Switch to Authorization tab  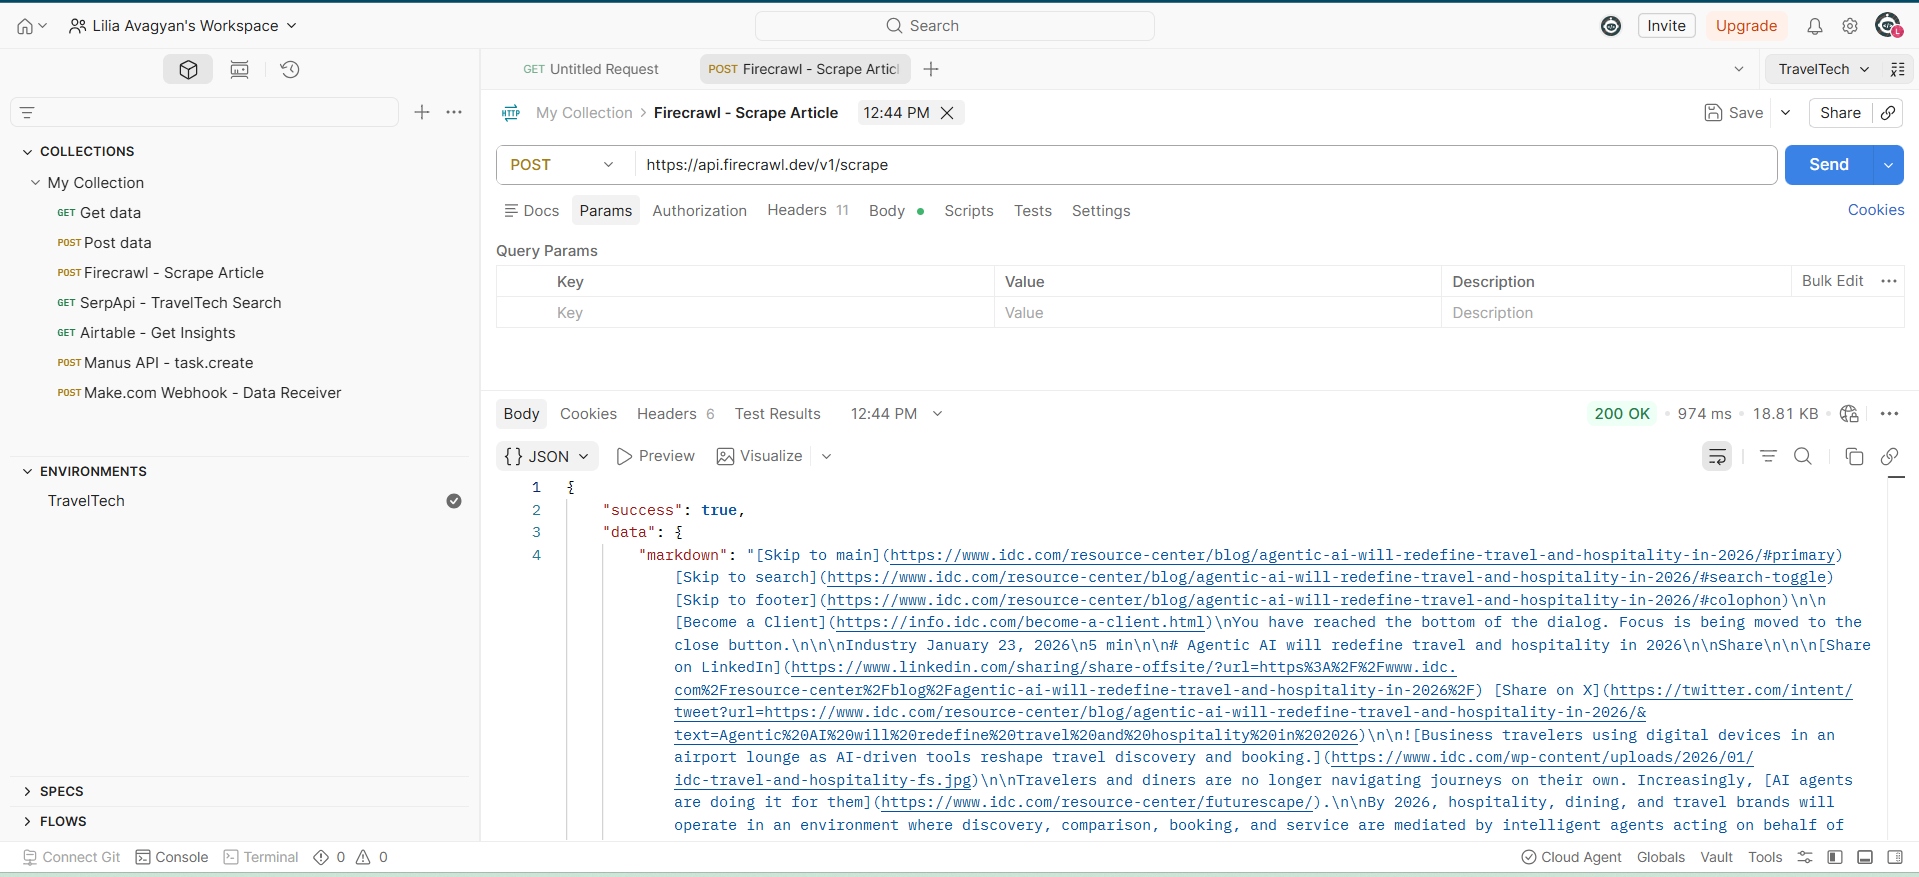pos(699,211)
